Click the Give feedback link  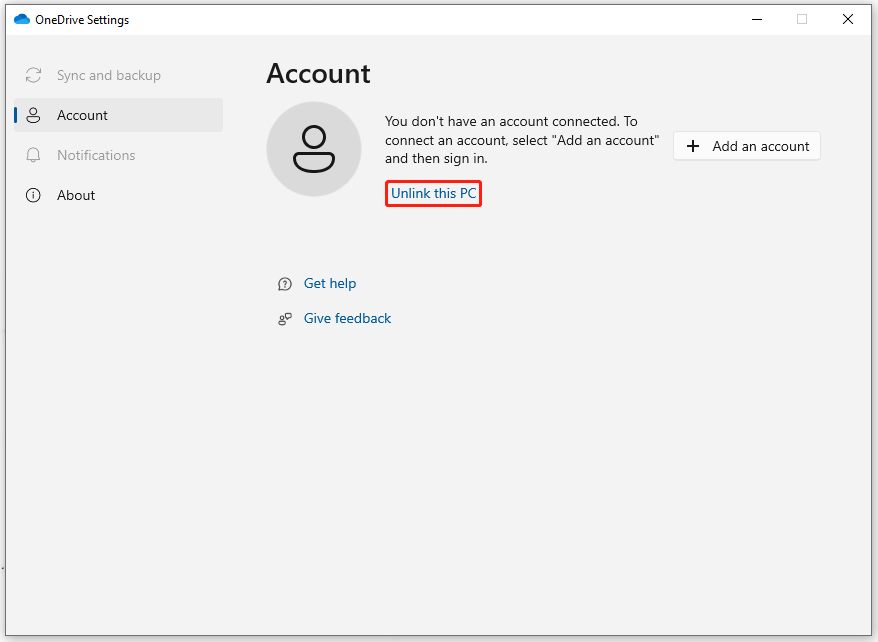coord(347,318)
